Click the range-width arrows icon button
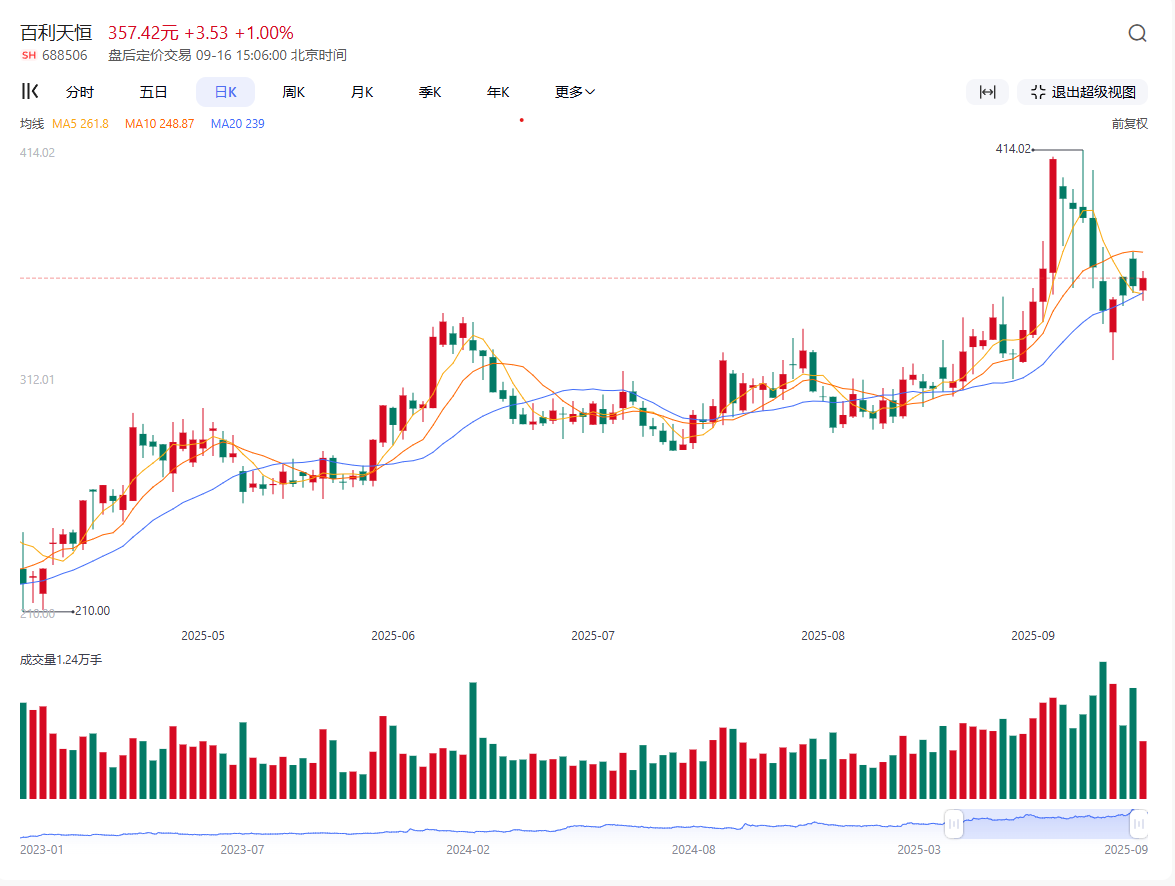Screen dimensions: 1175x886 tap(987, 92)
